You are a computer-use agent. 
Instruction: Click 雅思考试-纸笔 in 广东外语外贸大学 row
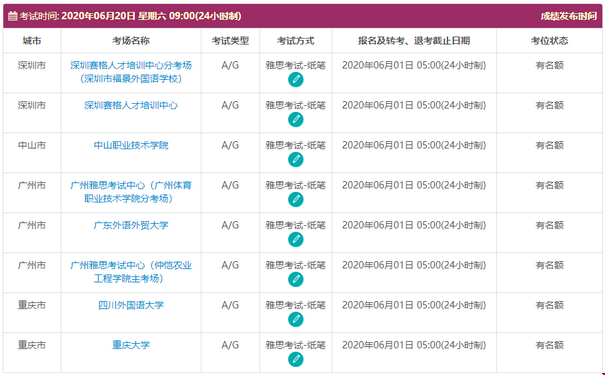[296, 225]
